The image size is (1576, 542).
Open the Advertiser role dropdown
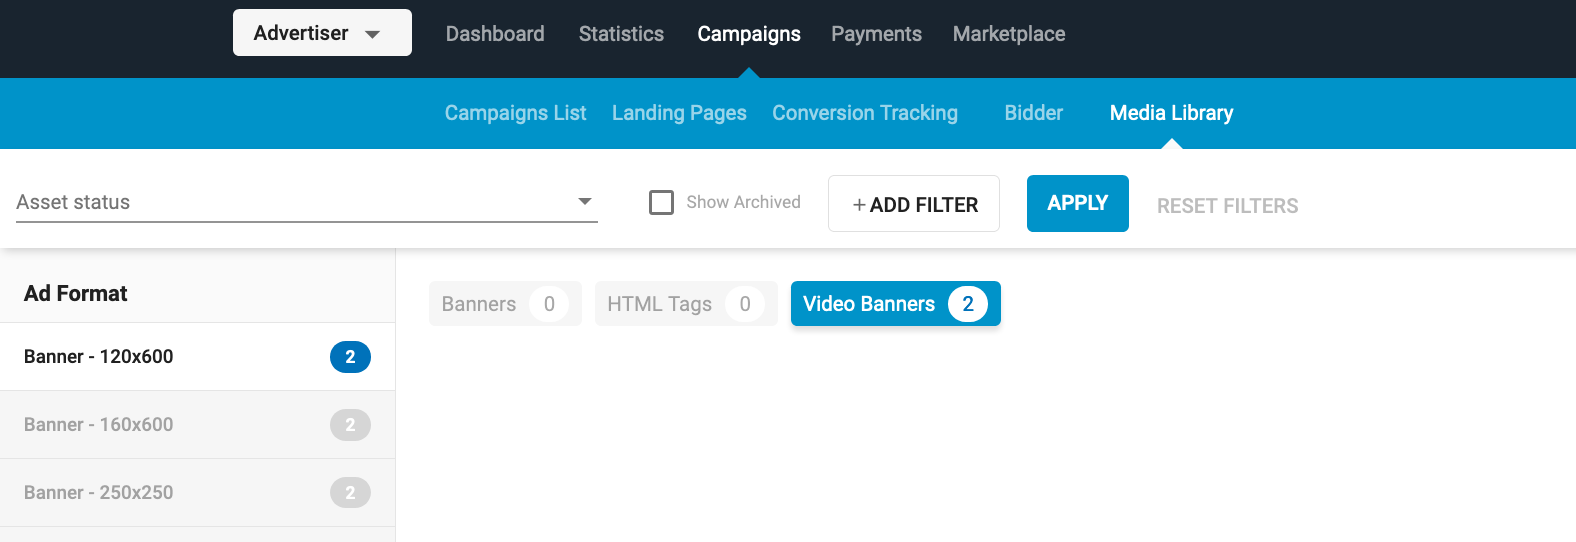[x=321, y=33]
